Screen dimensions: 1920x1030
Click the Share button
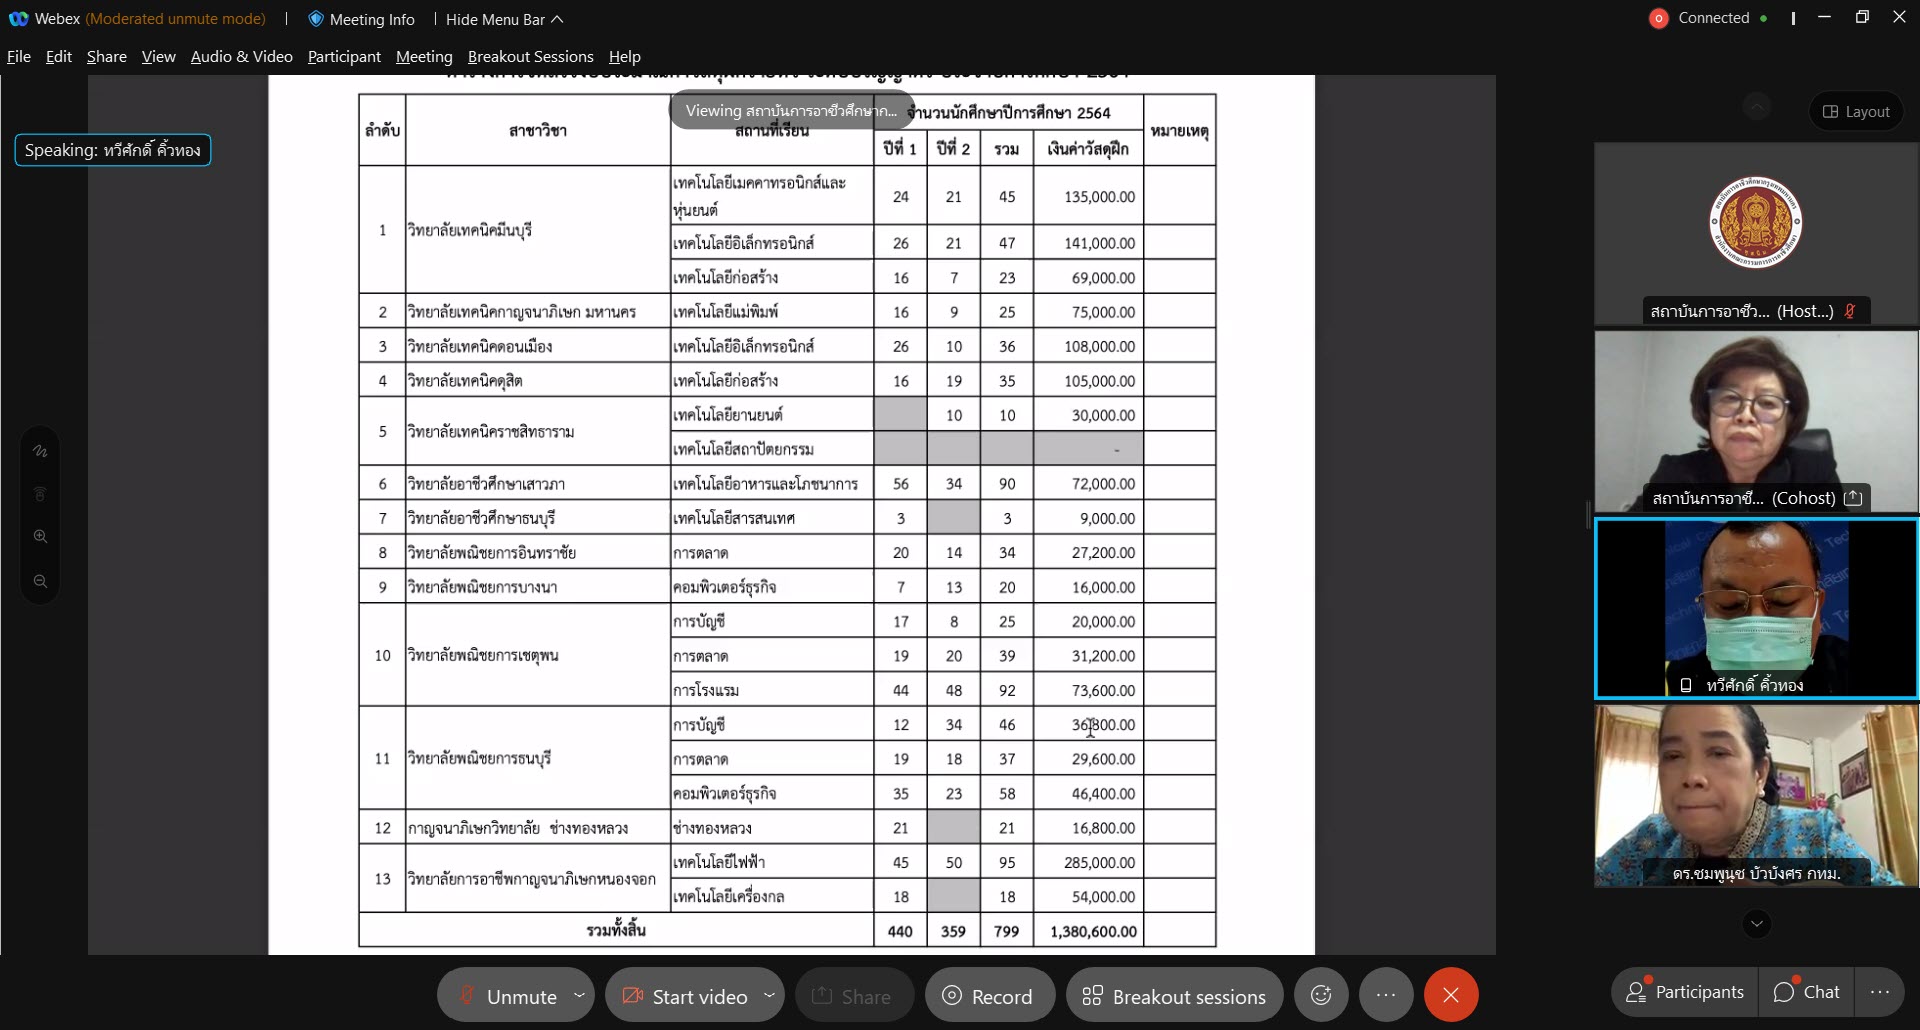(x=852, y=996)
